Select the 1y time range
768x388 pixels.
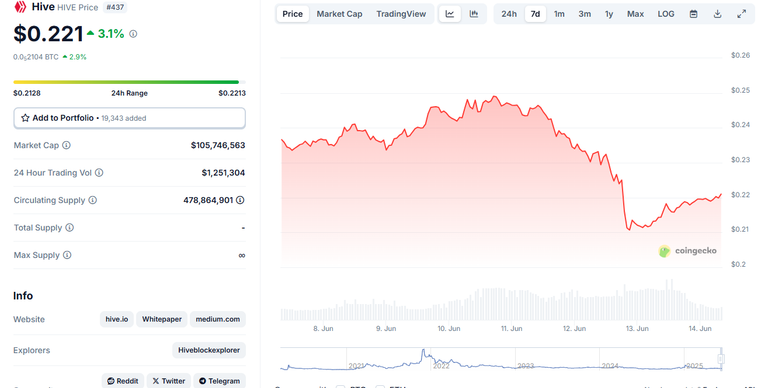tap(609, 14)
